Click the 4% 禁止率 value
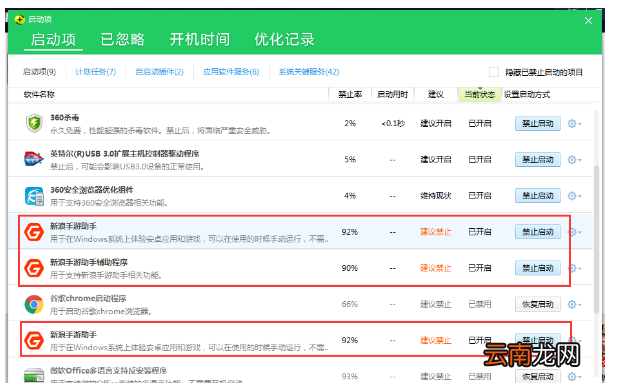The height and width of the screenshot is (383, 617). click(350, 196)
